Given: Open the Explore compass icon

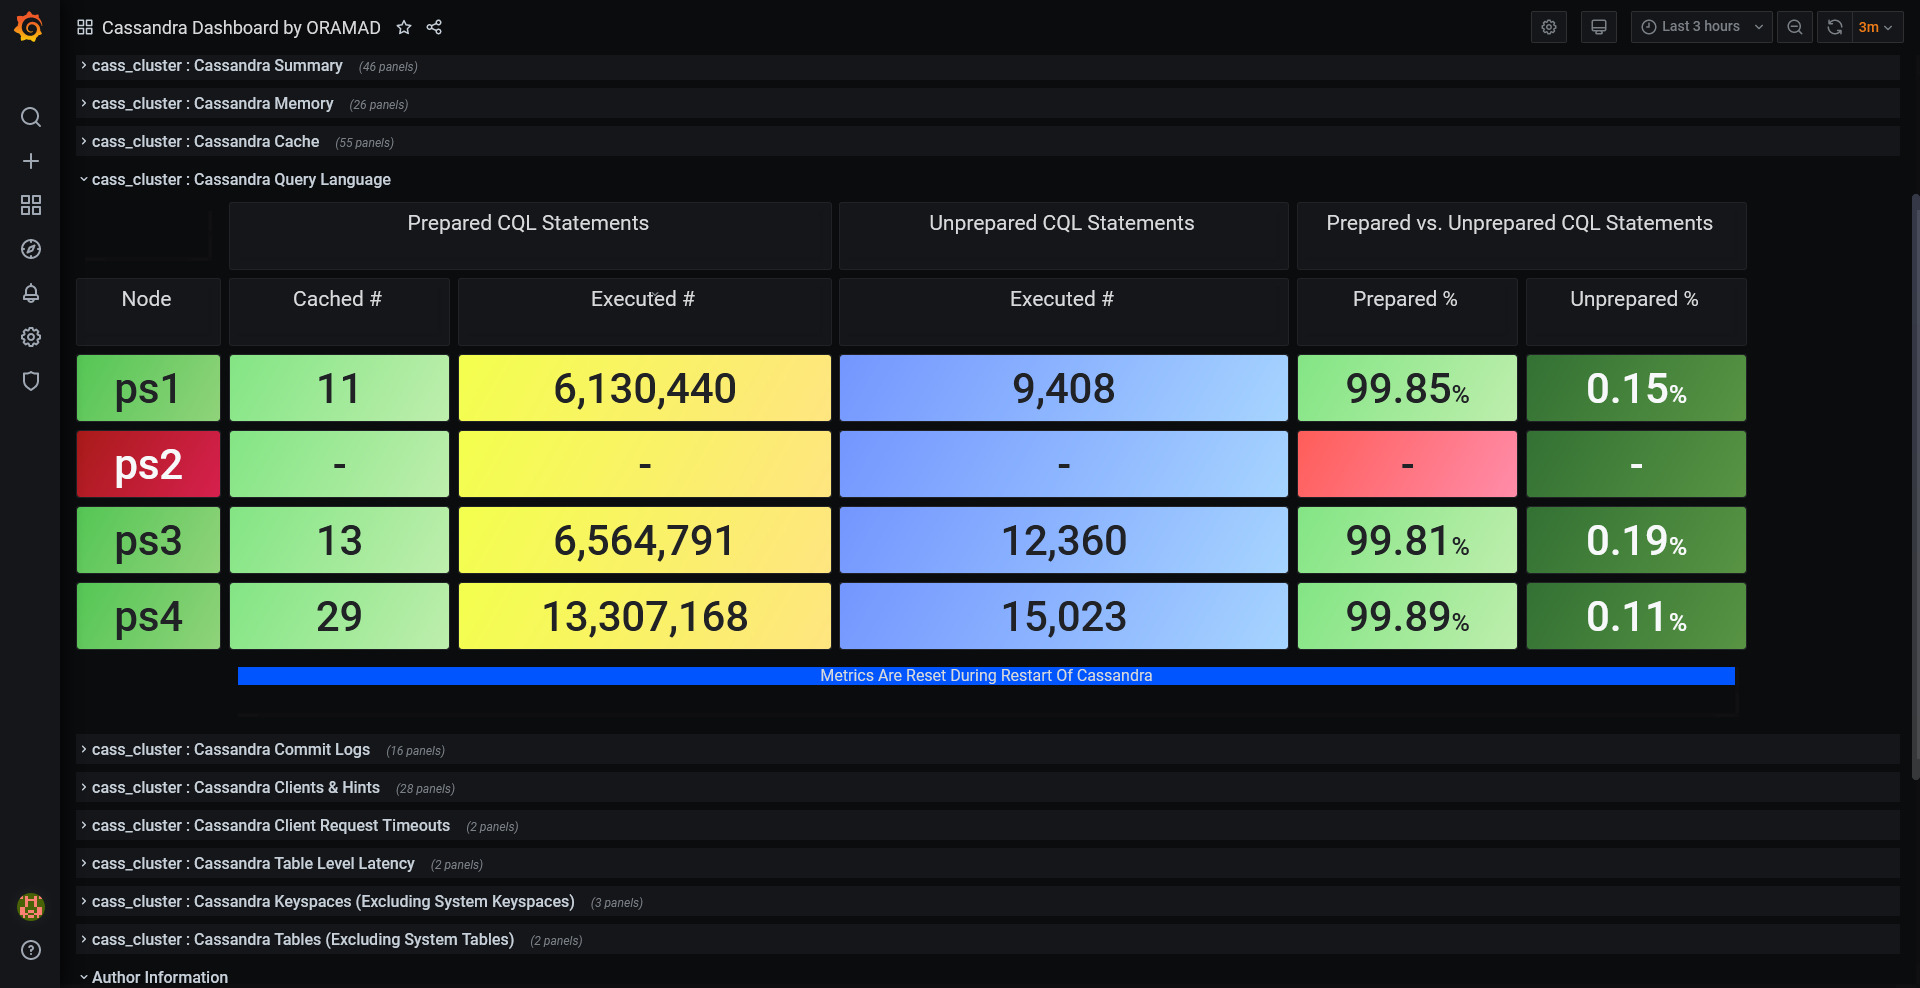Looking at the screenshot, I should point(31,249).
